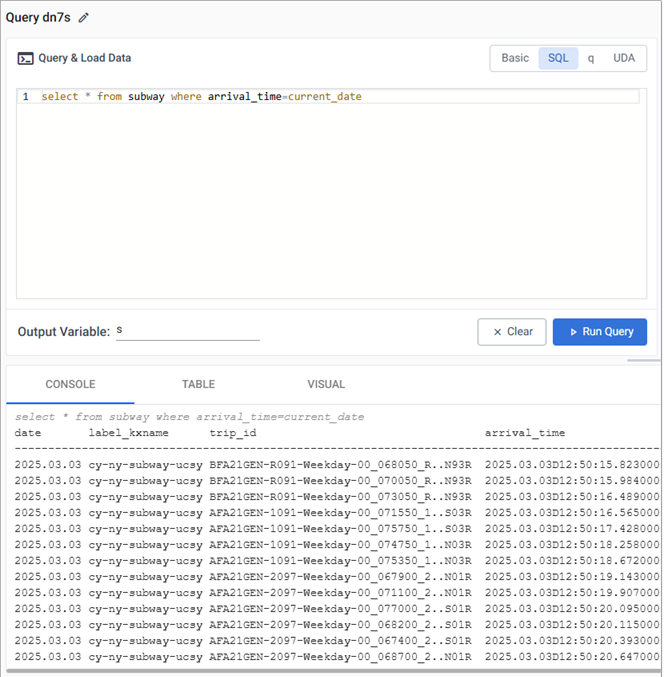
Task: Click the Clear button
Action: [x=512, y=332]
